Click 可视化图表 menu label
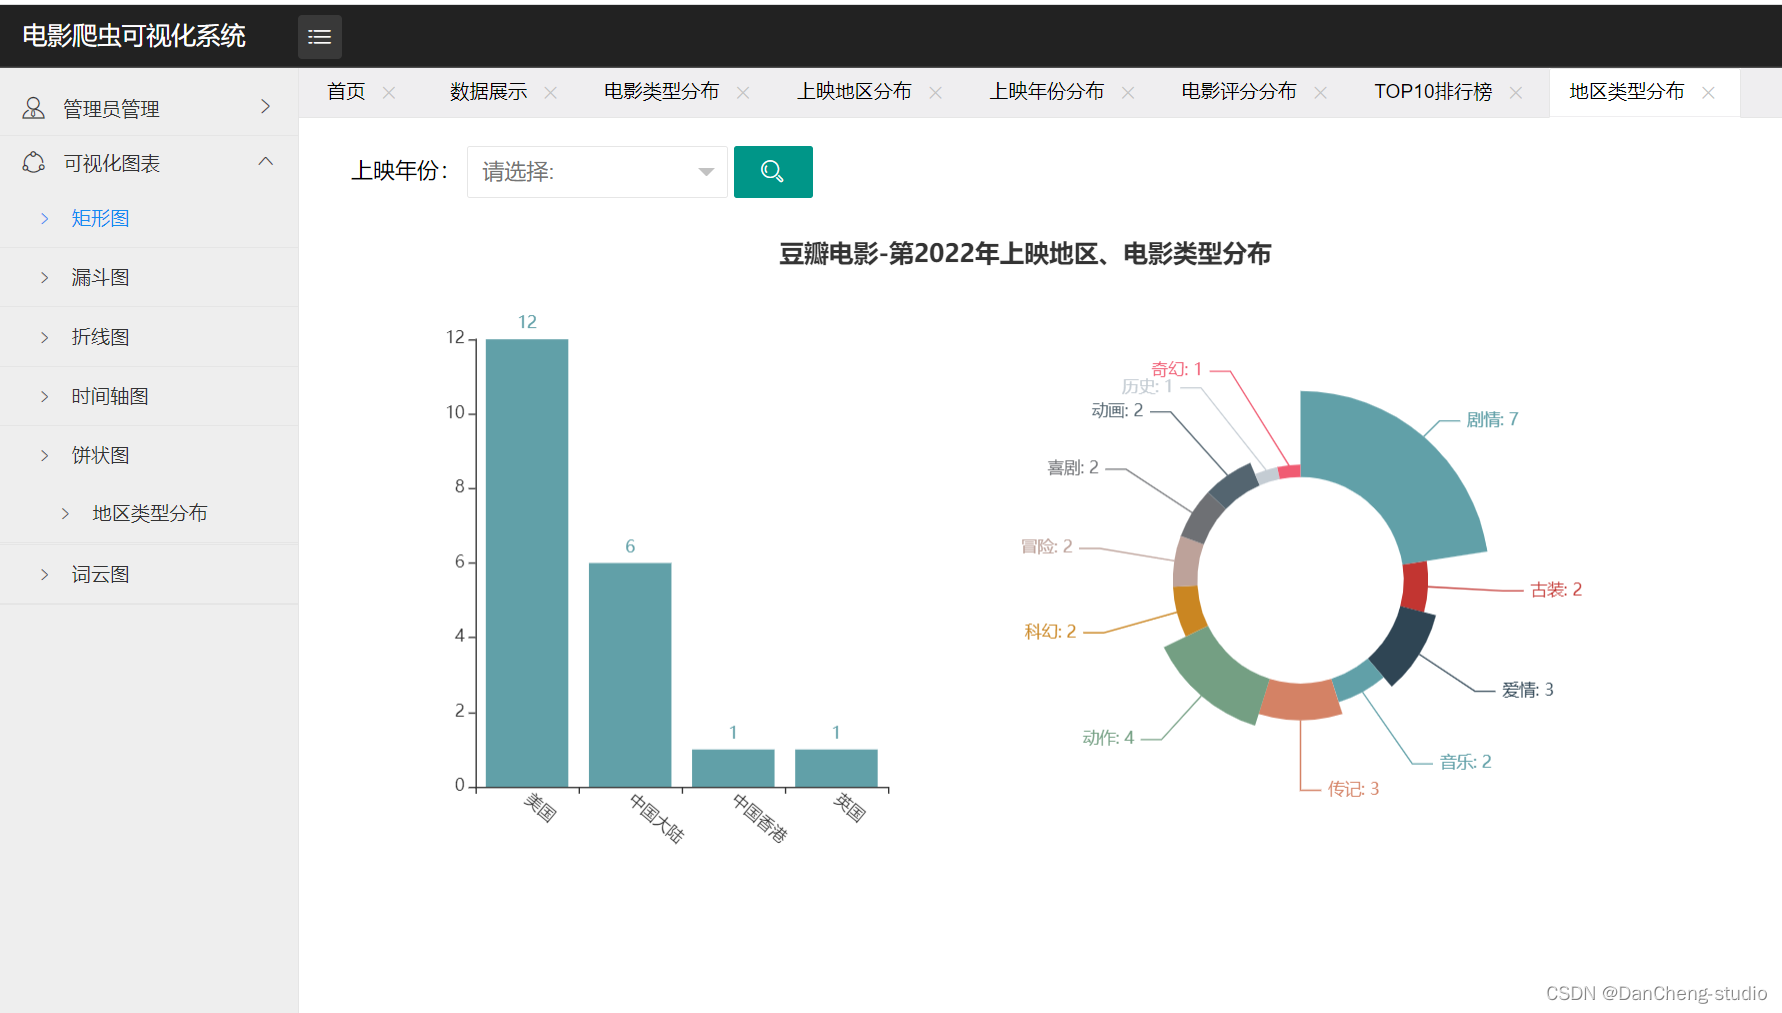 (111, 163)
